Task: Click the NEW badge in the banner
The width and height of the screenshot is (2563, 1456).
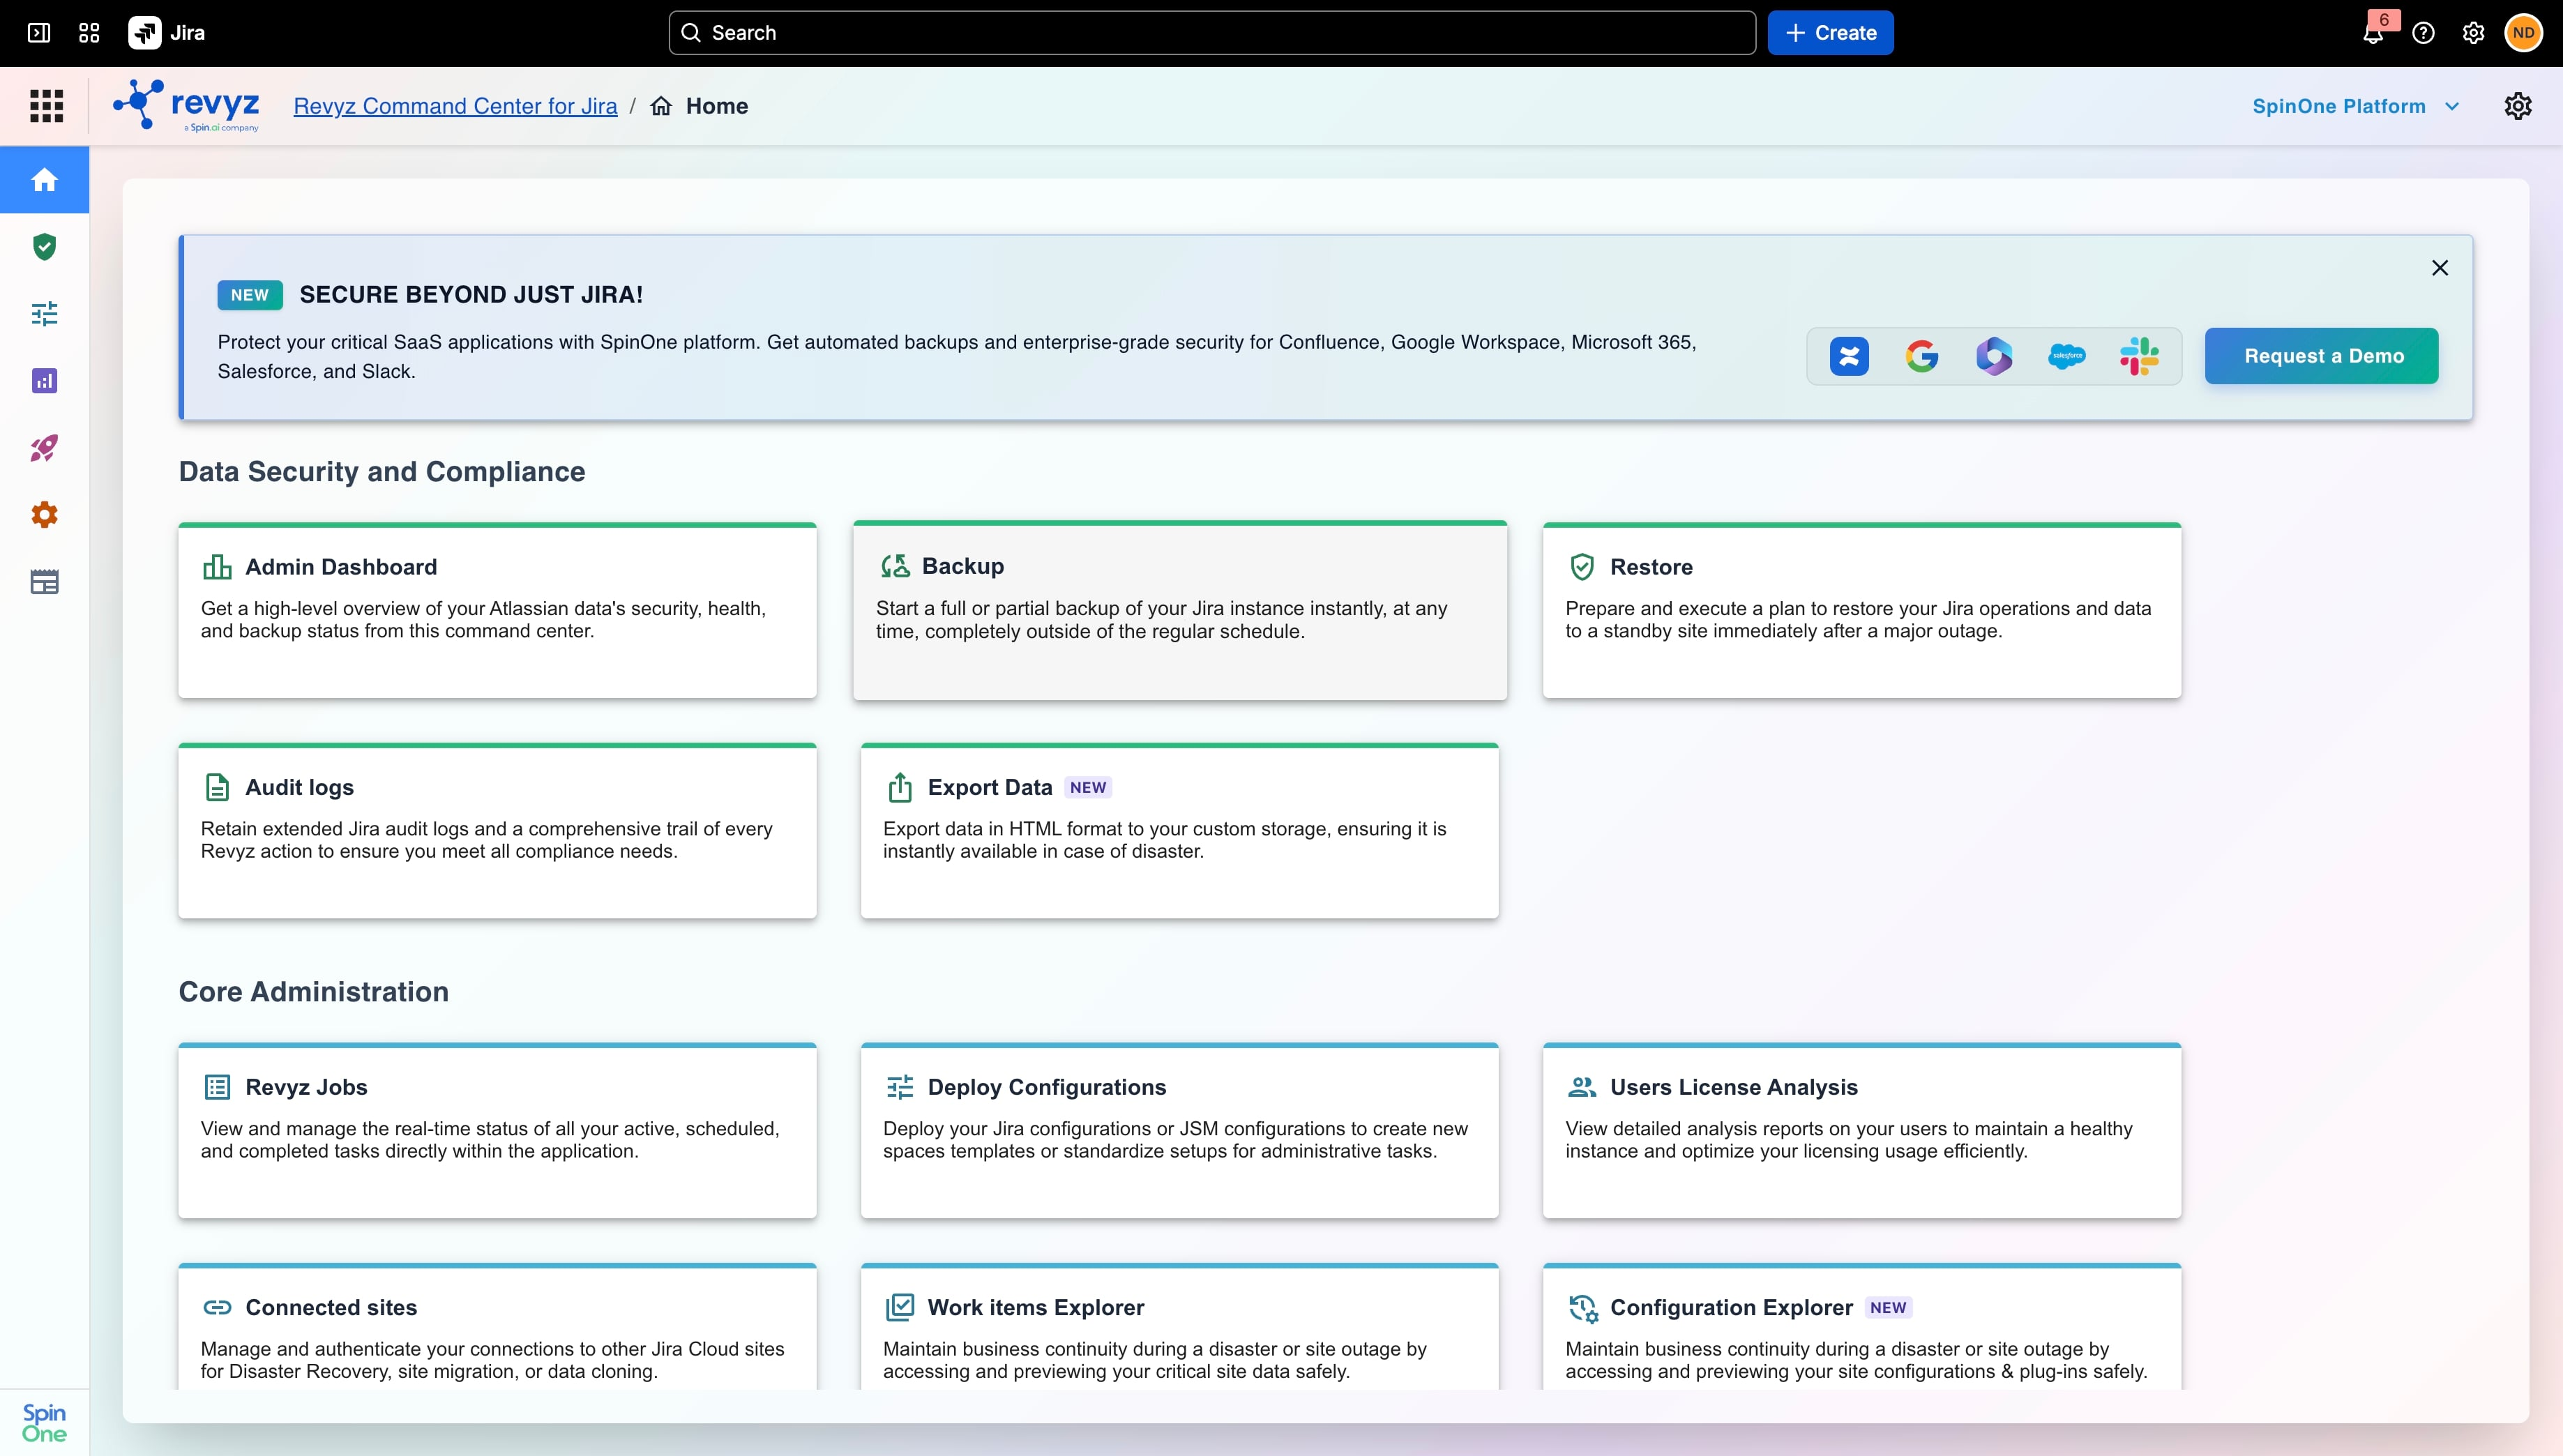Action: coord(250,295)
